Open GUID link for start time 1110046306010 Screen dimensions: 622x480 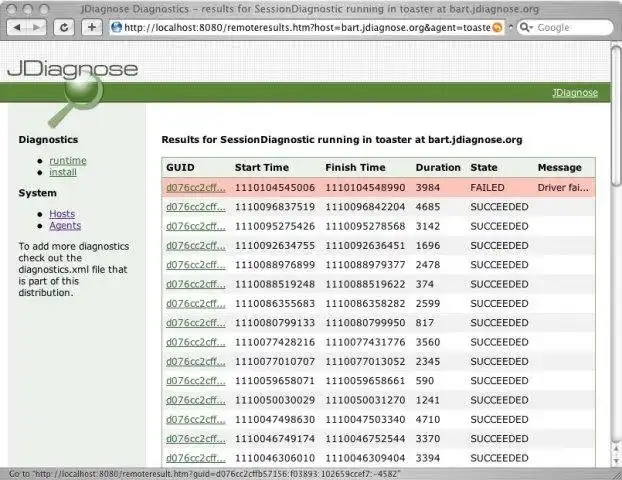196,458
